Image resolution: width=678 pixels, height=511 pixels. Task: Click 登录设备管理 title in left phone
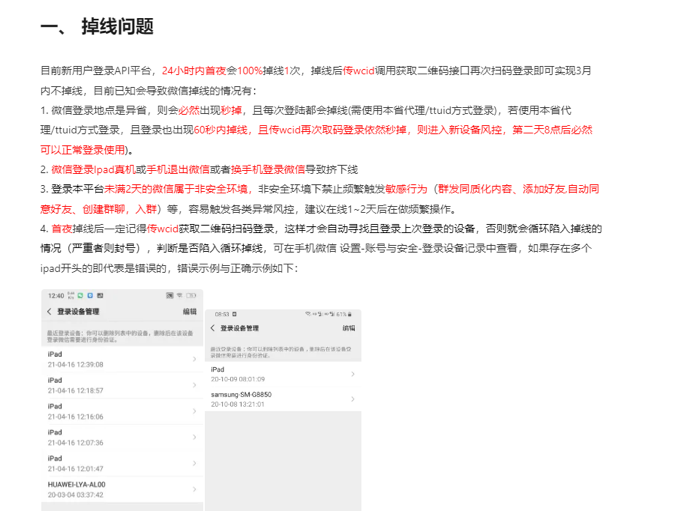pyautogui.click(x=79, y=312)
